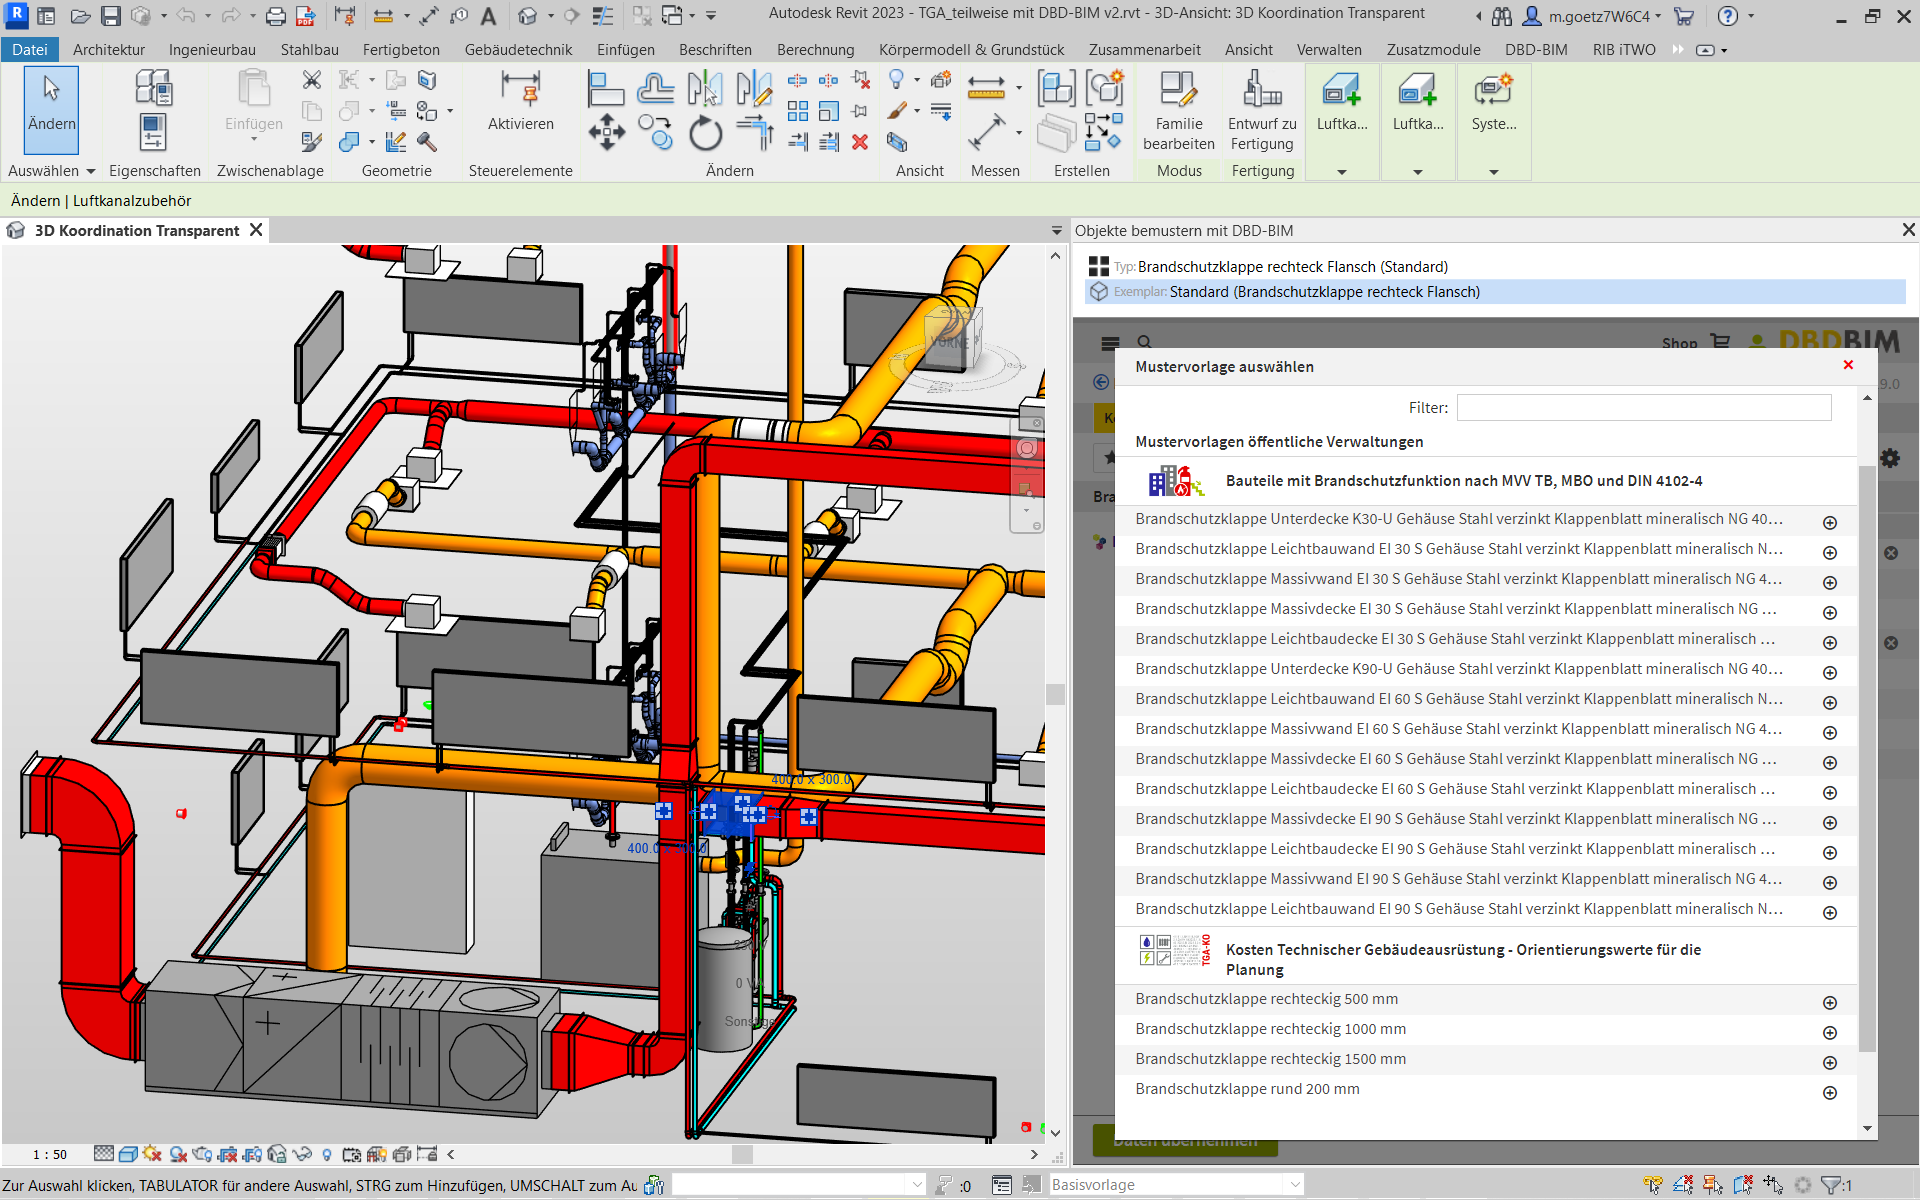Select the 3D Koordination Transparent view tab
Screen dimensions: 1920x1200
[137, 230]
